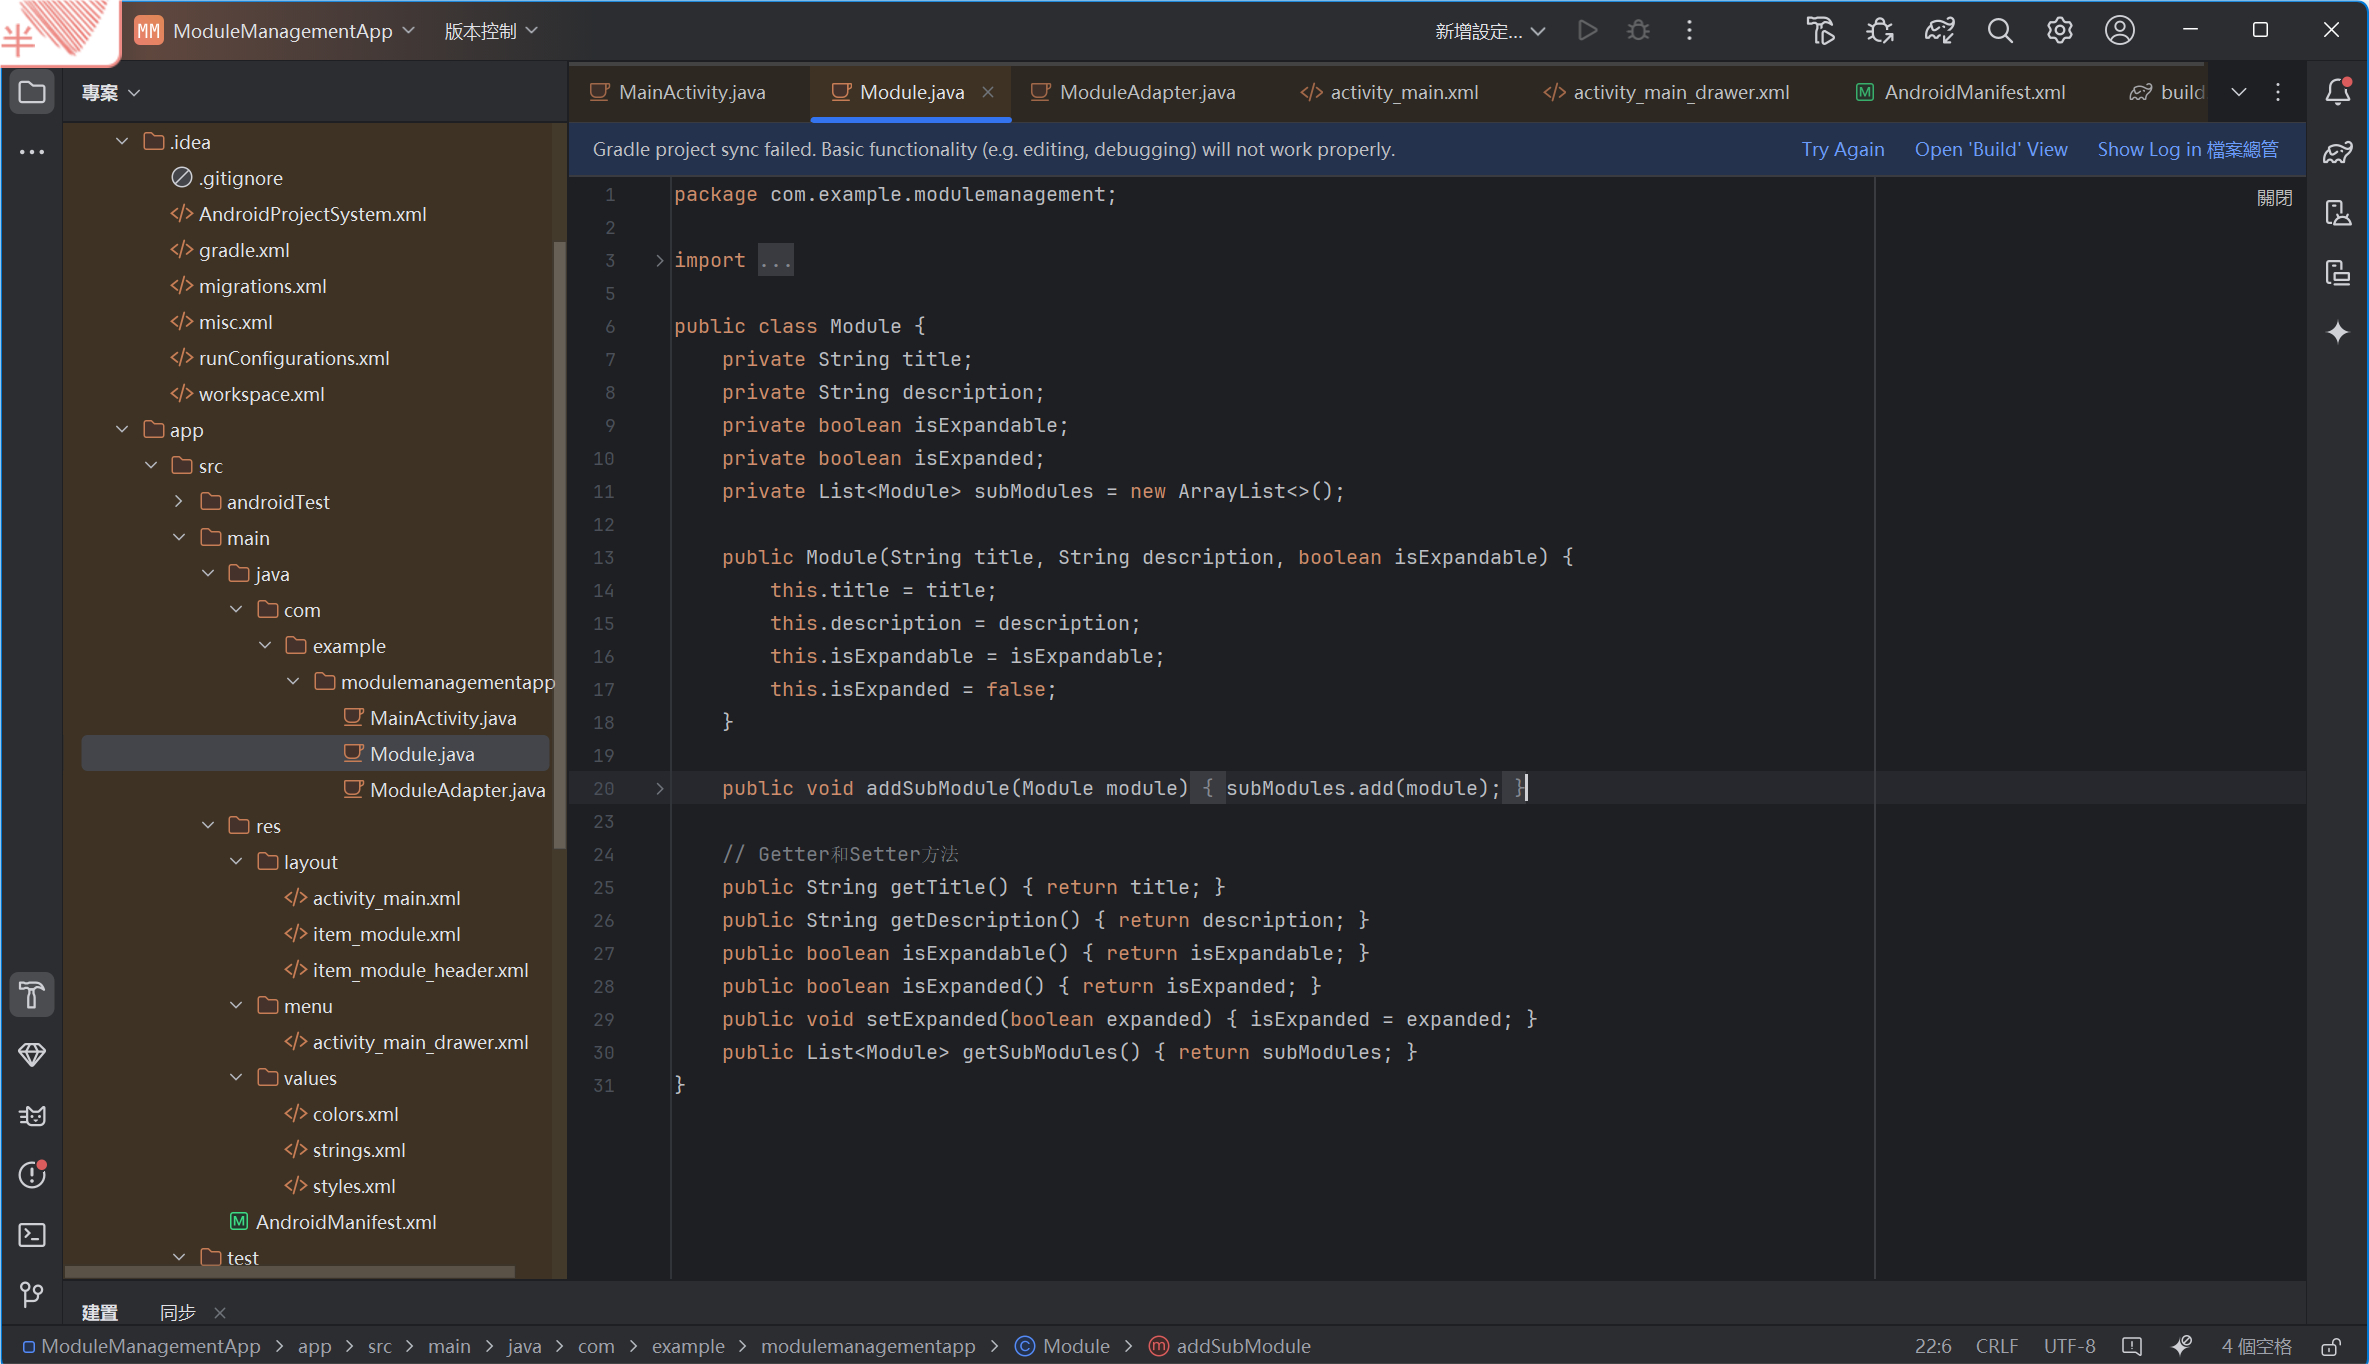Open the Gemini AI sparkle icon
The image size is (2369, 1364).
point(2337,332)
